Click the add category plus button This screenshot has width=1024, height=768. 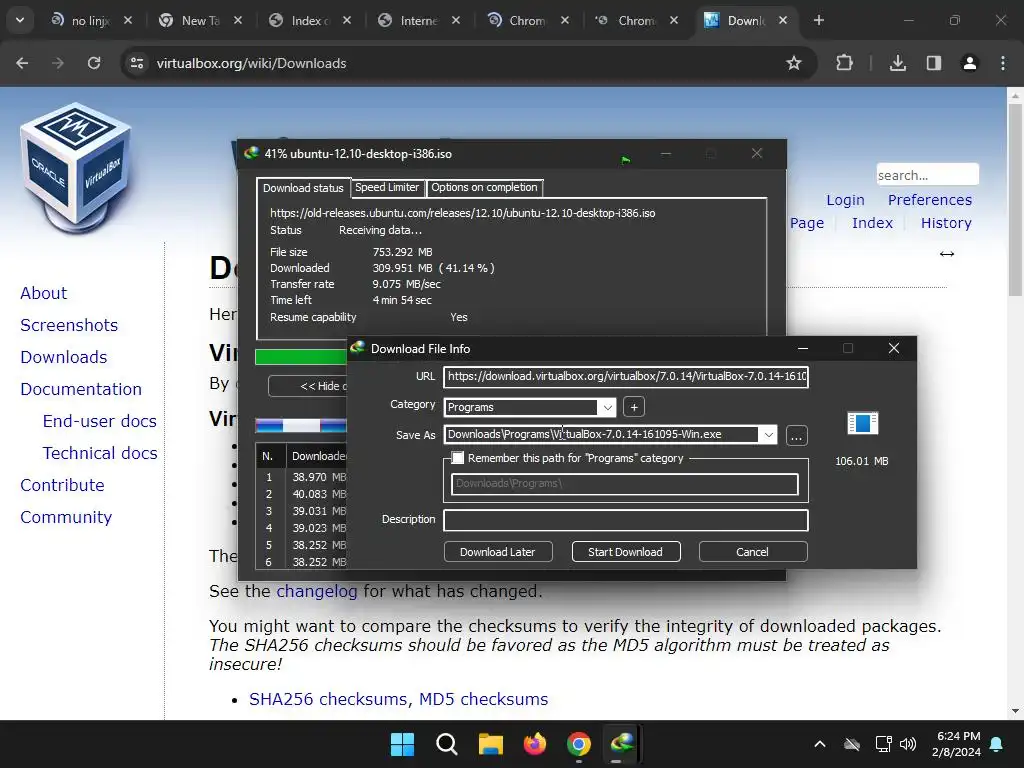633,407
